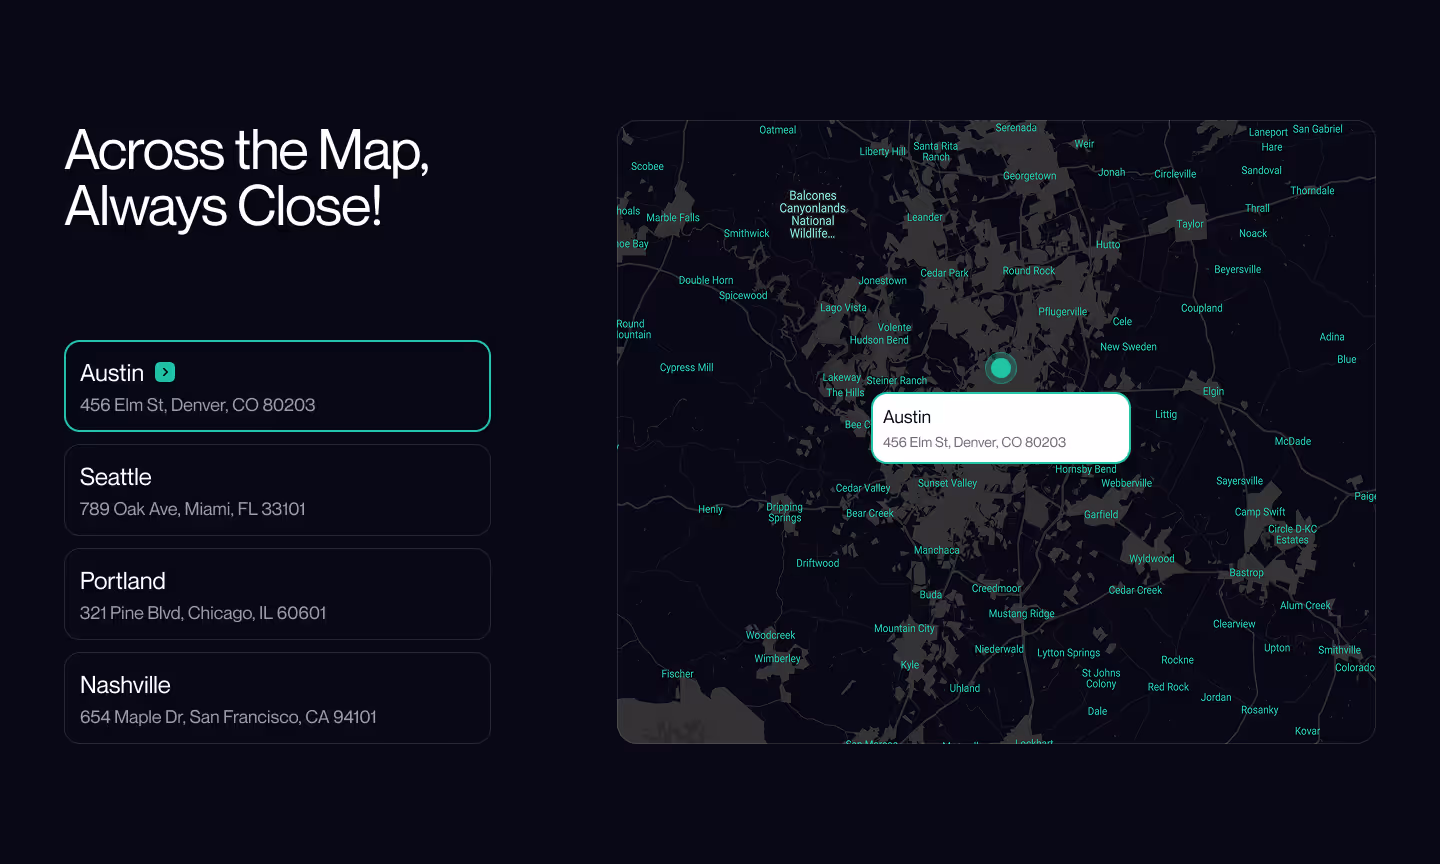Click the '321 Pine Blvd, Chicago, IL 60601' address

pyautogui.click(x=203, y=613)
